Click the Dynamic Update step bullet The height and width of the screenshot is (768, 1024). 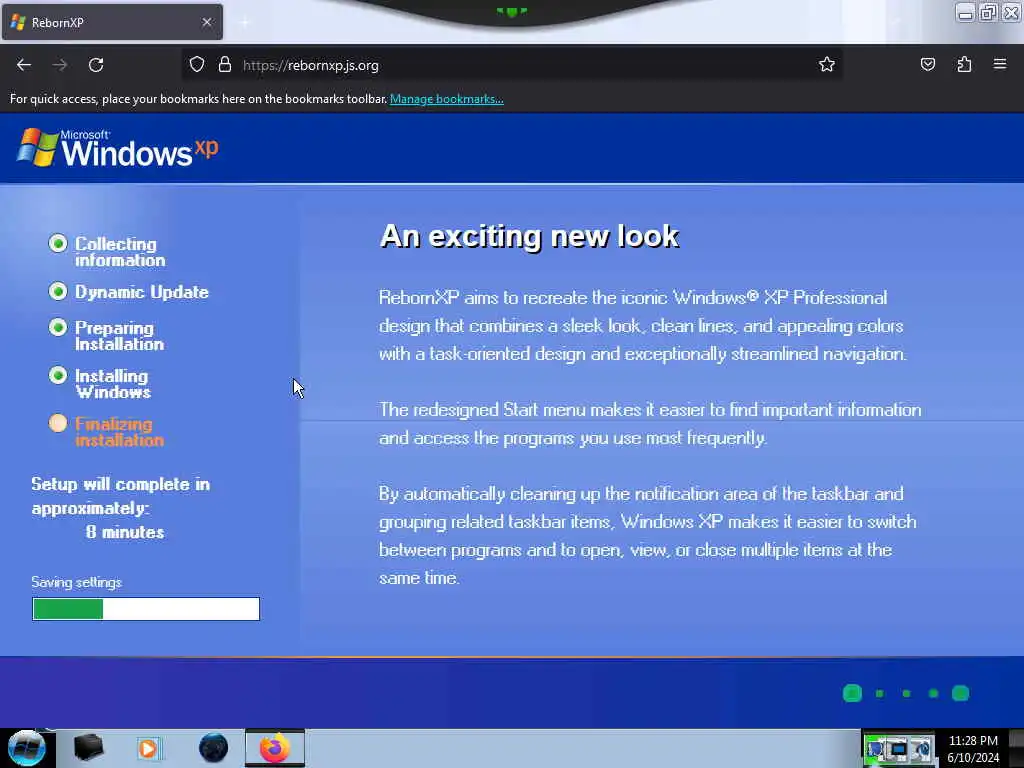[58, 291]
